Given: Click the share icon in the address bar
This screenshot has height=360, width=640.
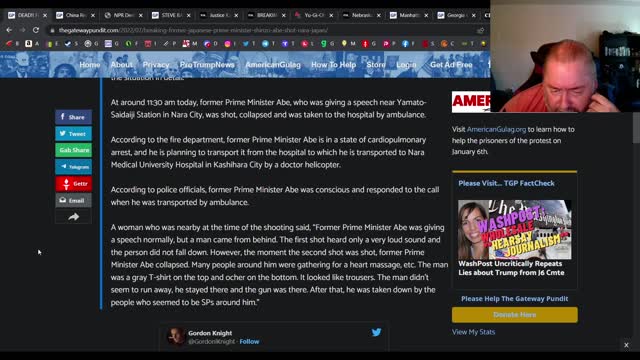Looking at the screenshot, I should click(x=480, y=30).
